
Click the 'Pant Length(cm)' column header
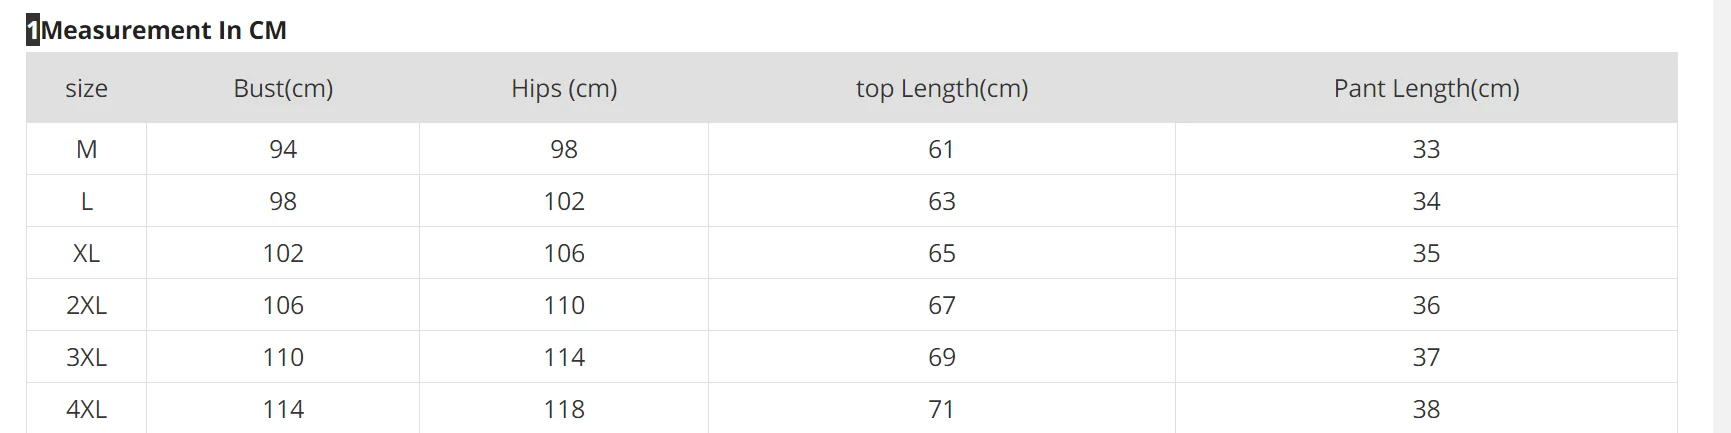(x=1426, y=88)
